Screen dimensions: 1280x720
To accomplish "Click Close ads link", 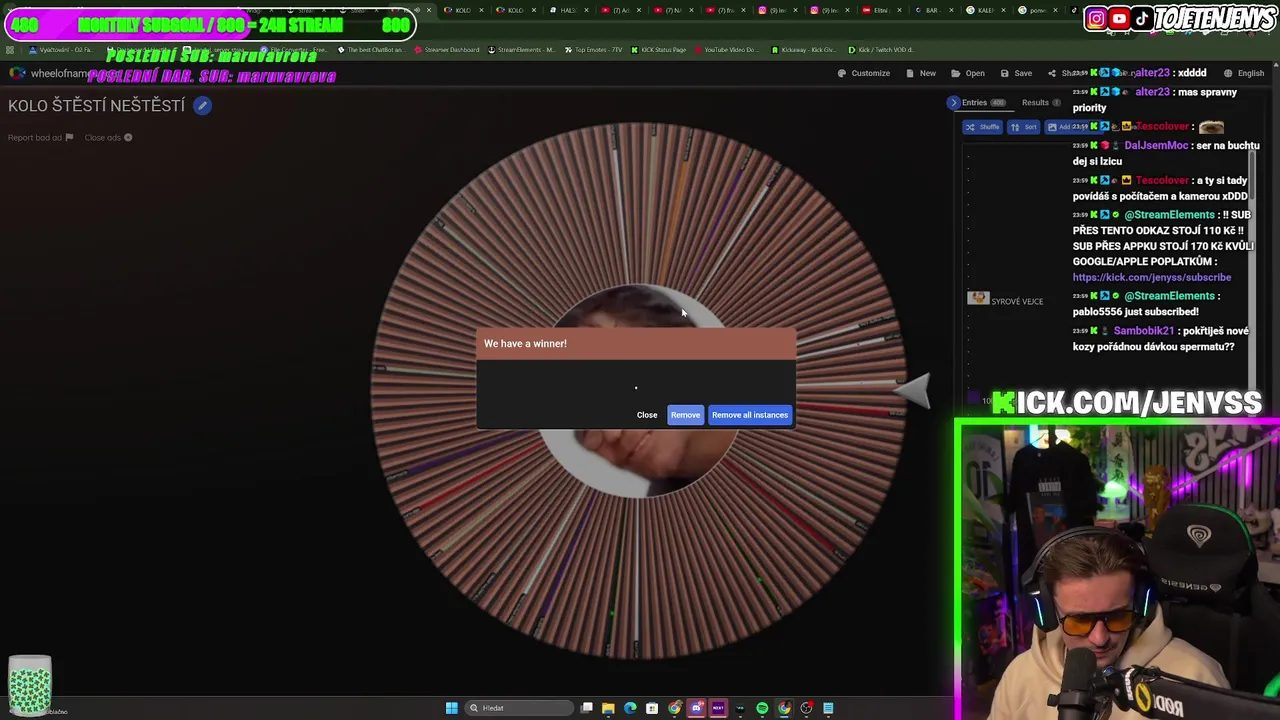I will click(108, 137).
